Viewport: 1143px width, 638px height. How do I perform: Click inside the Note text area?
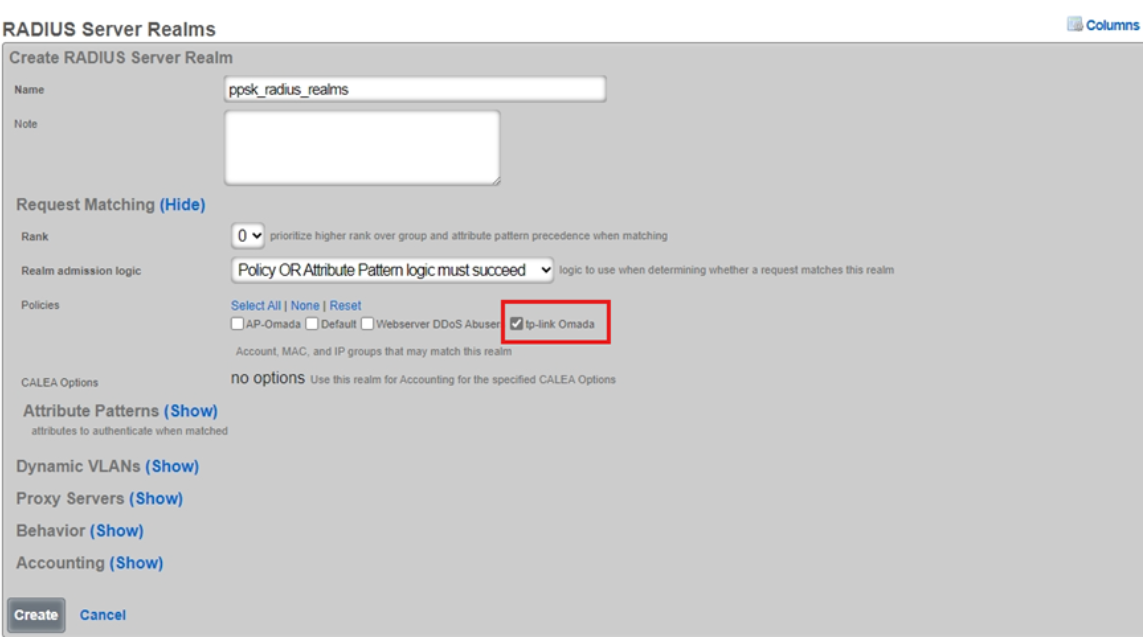[x=361, y=147]
